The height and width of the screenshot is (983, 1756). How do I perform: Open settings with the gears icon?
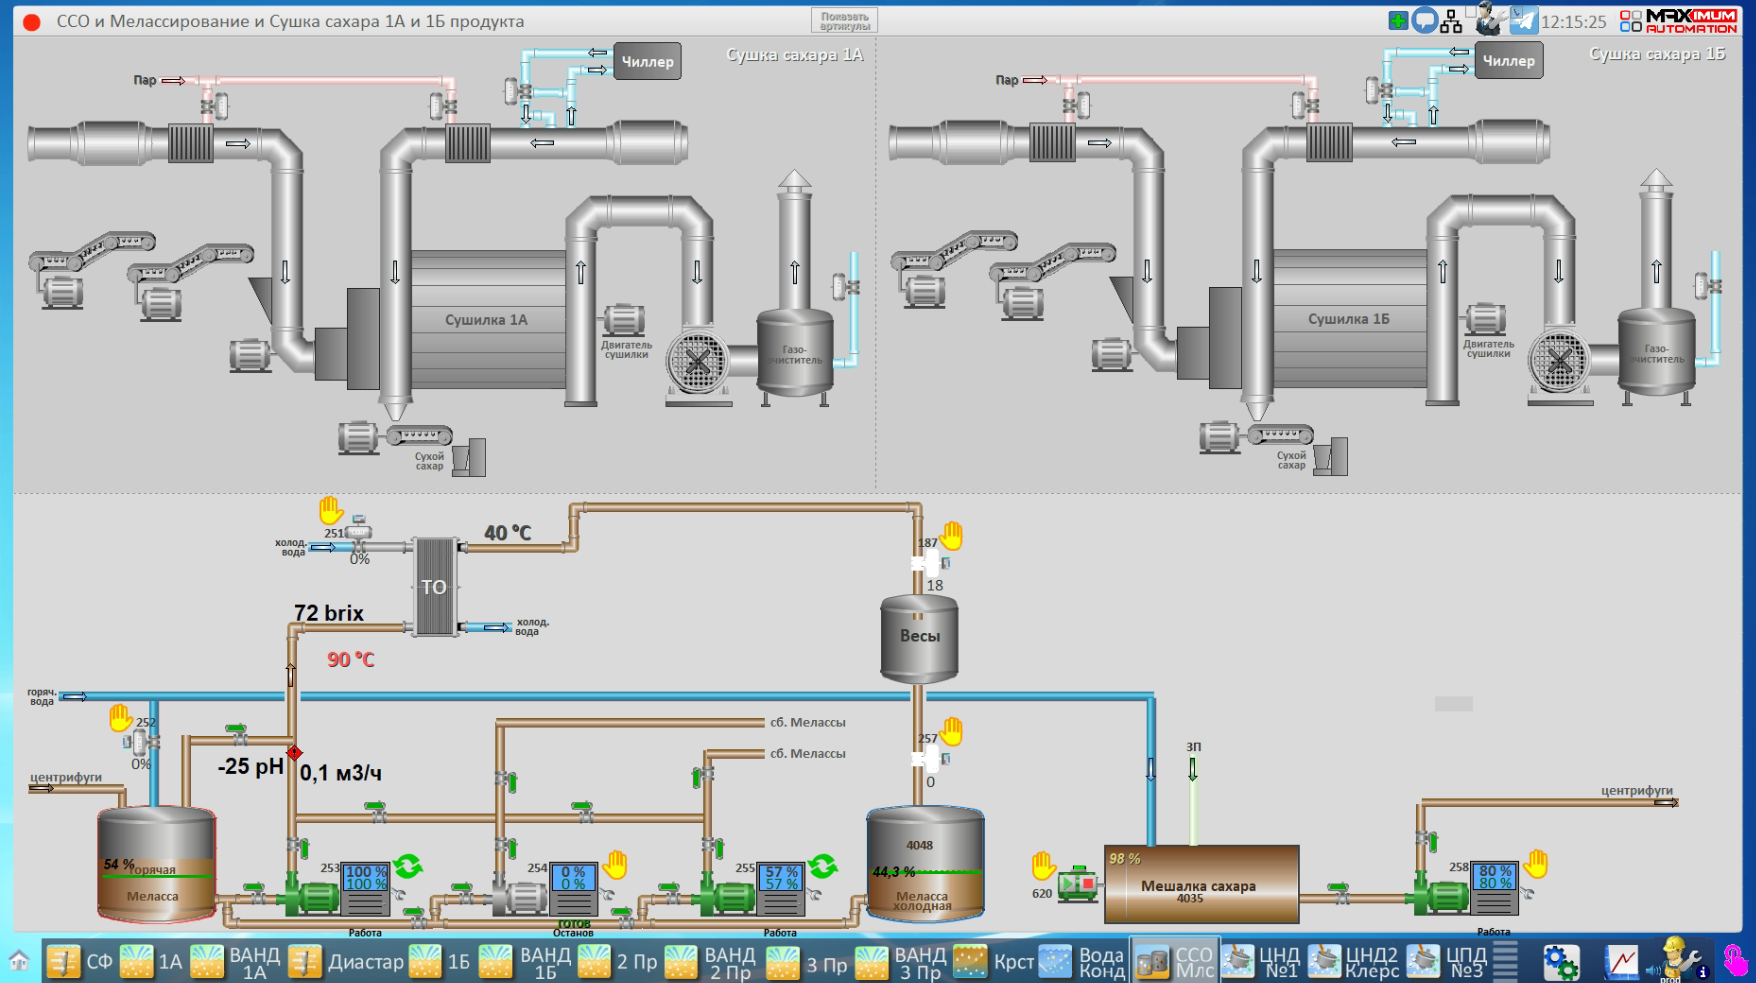click(1560, 962)
